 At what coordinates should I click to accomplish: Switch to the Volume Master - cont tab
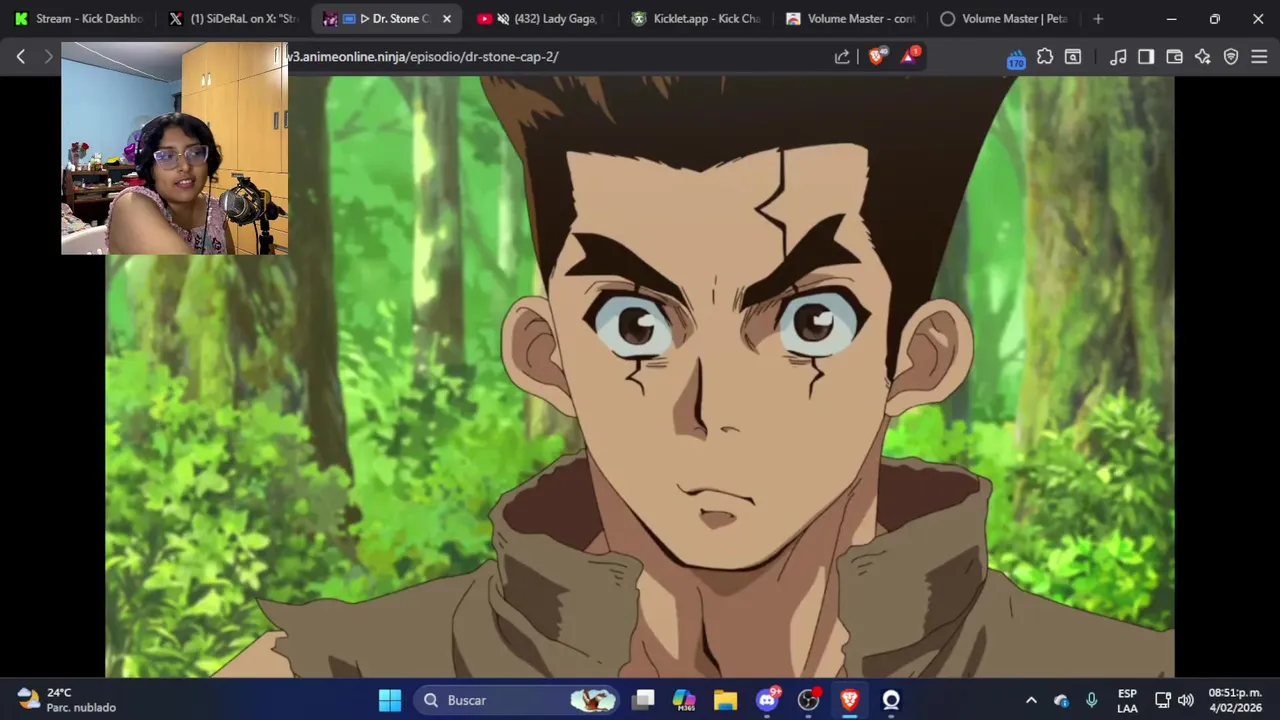coord(850,18)
